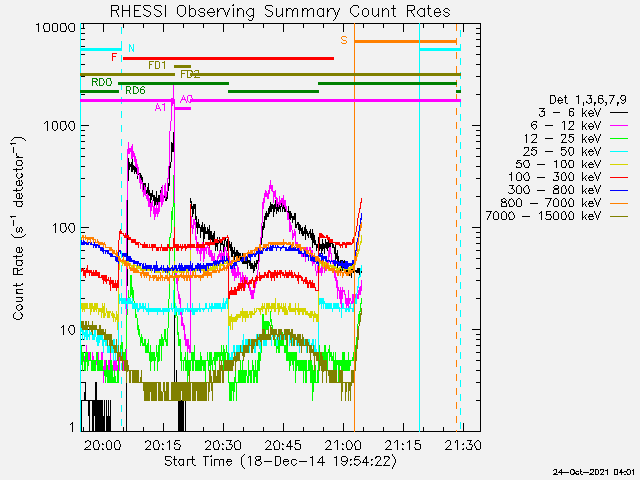Image resolution: width=640 pixels, height=480 pixels.
Task: Click the green line swatch for 12-25 keV
Action: point(619,139)
